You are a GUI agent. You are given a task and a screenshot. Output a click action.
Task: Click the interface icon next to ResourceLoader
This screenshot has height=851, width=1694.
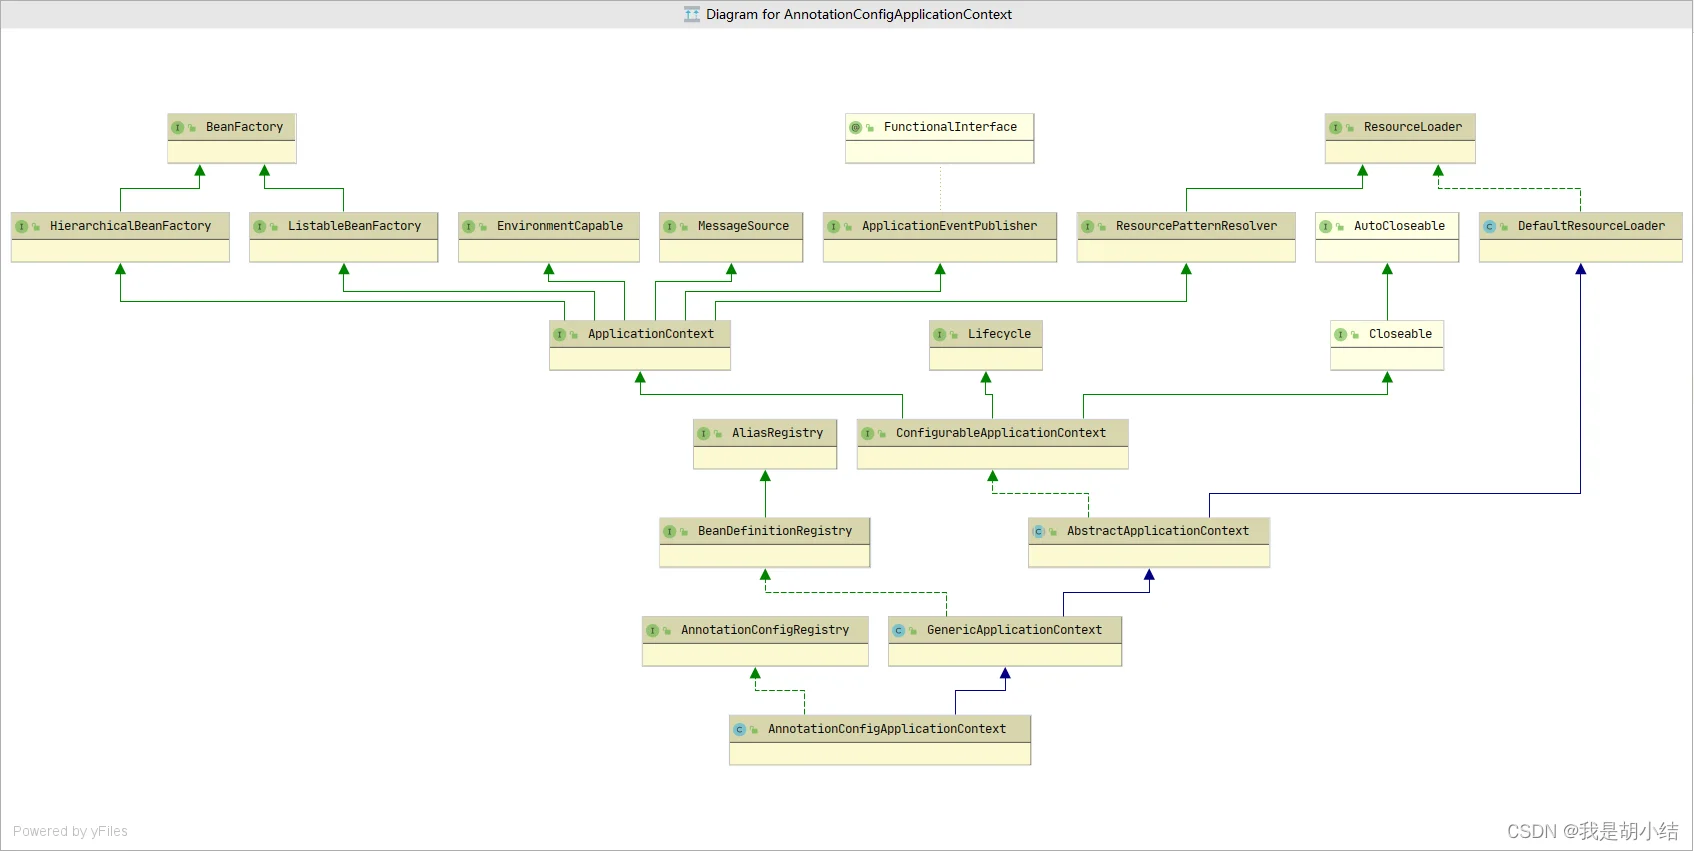(1335, 128)
